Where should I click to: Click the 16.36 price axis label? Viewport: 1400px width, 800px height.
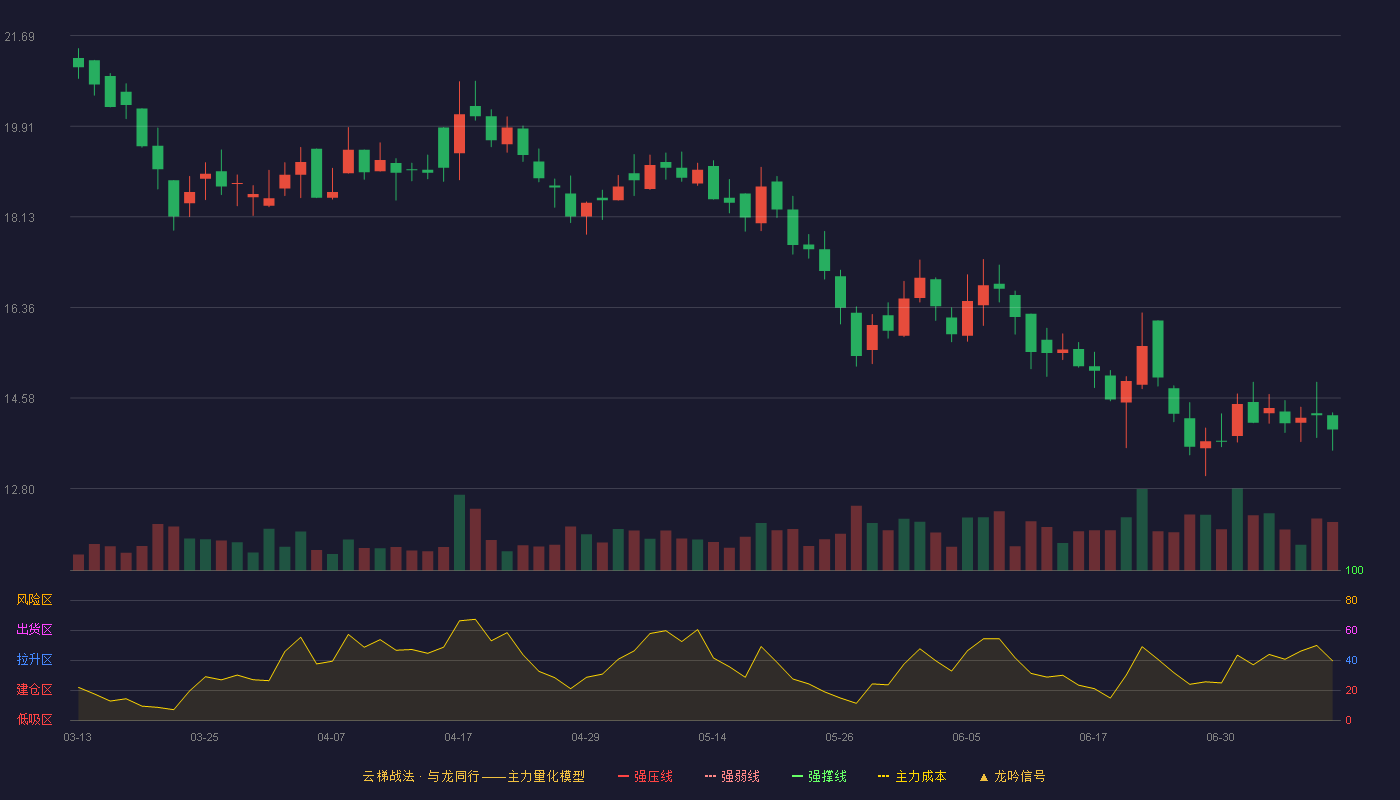coord(19,309)
